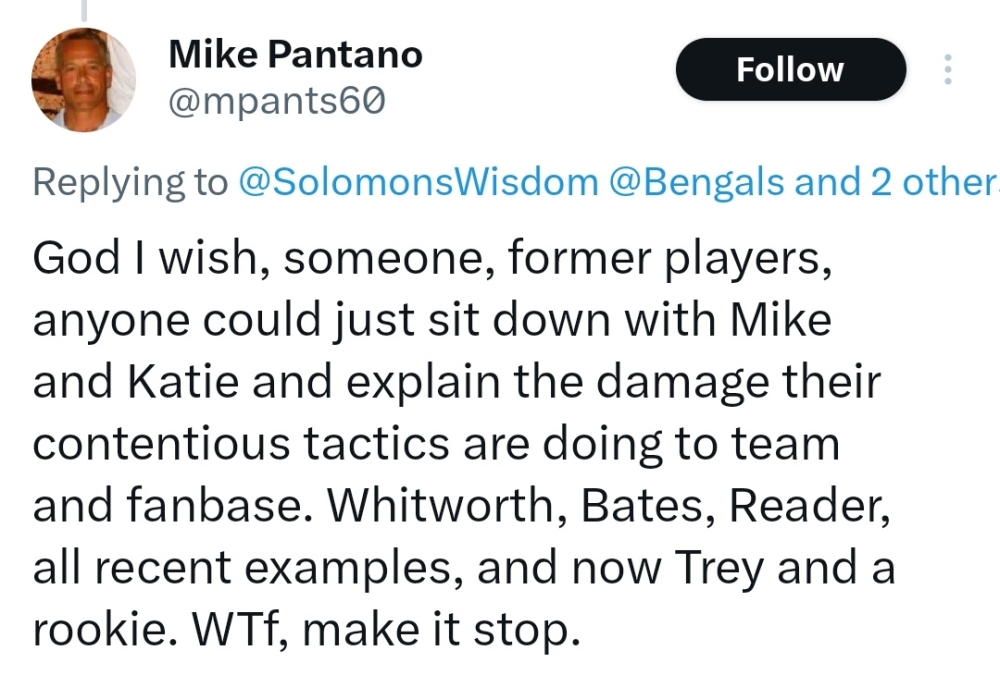Click the word "Whitworth" in the tweet

point(440,506)
